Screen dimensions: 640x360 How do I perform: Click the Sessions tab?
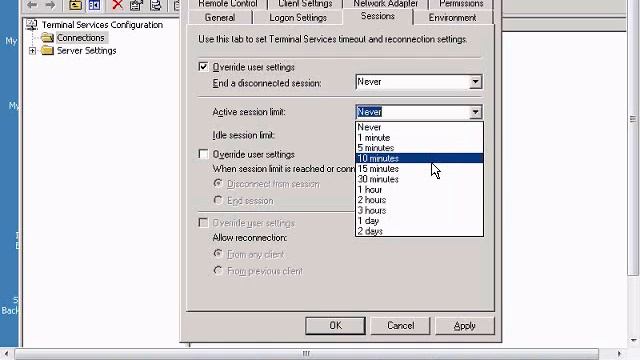click(x=378, y=16)
